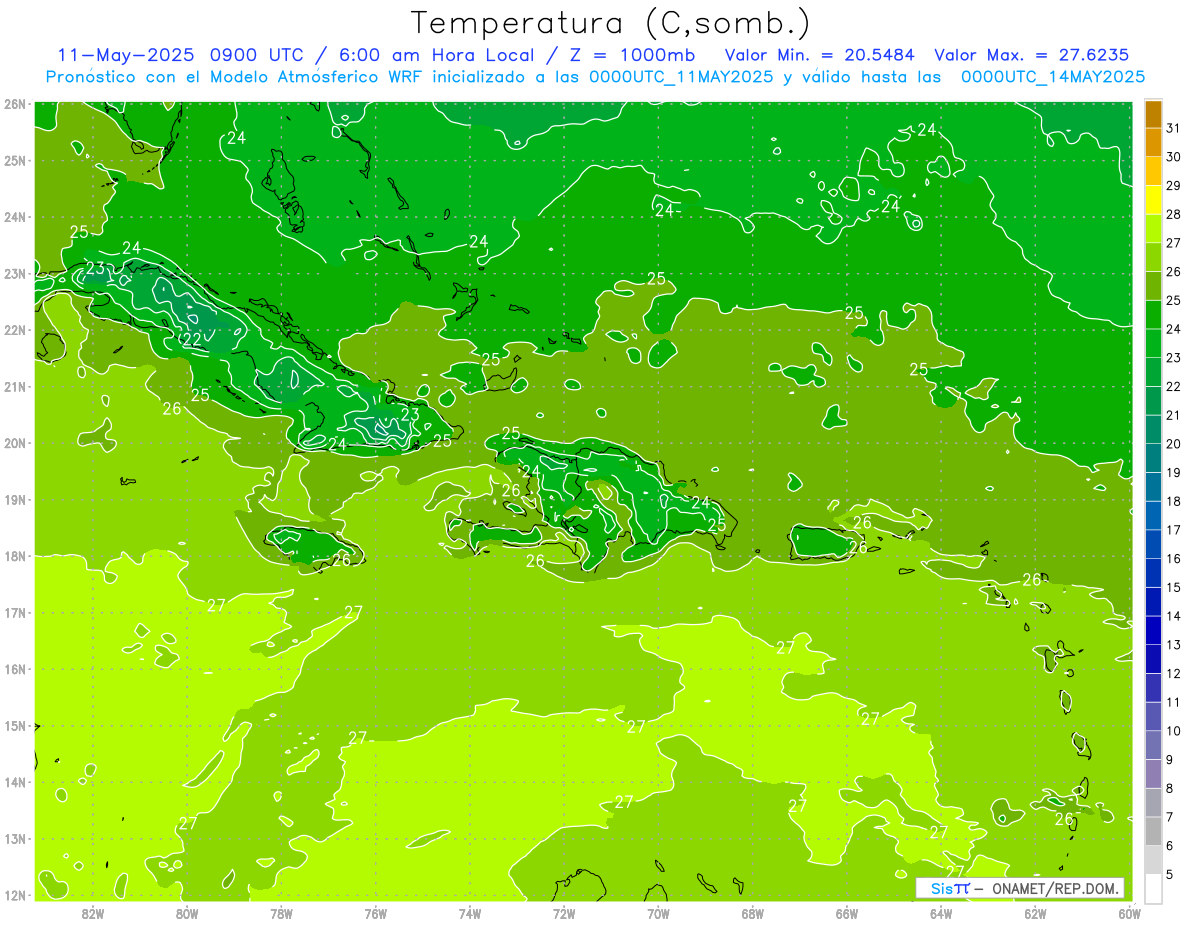
Task: Click the "74W" longitude axis label
Action: pos(470,914)
